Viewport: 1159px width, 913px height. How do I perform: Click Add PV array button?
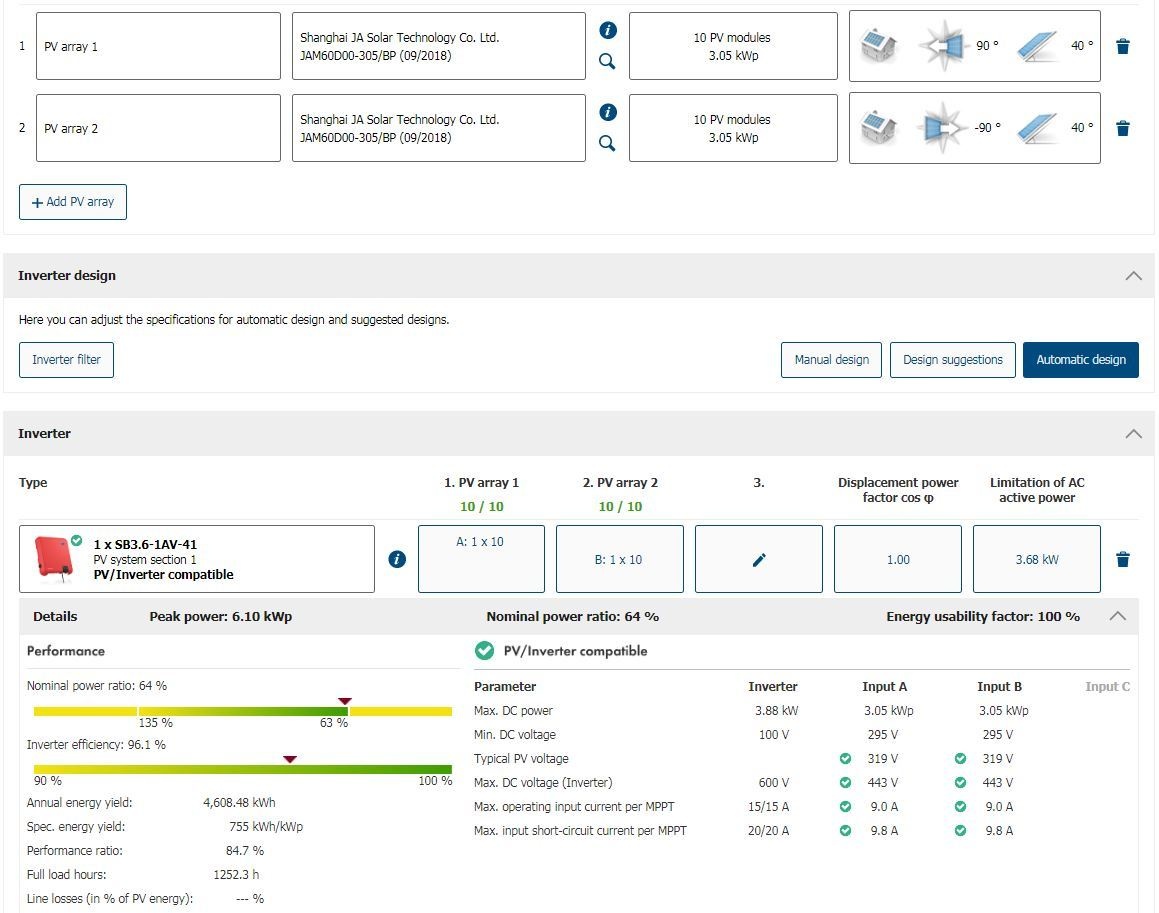(x=73, y=202)
